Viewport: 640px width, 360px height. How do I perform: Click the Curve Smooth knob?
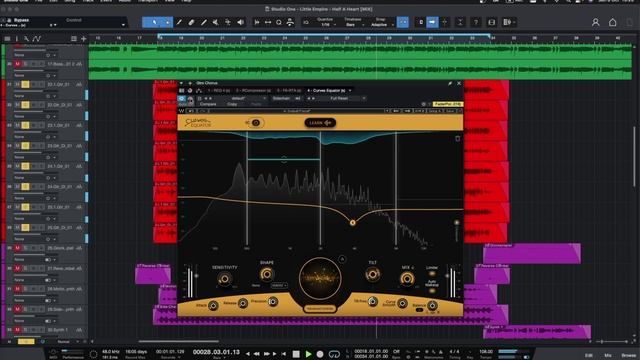coord(402,303)
